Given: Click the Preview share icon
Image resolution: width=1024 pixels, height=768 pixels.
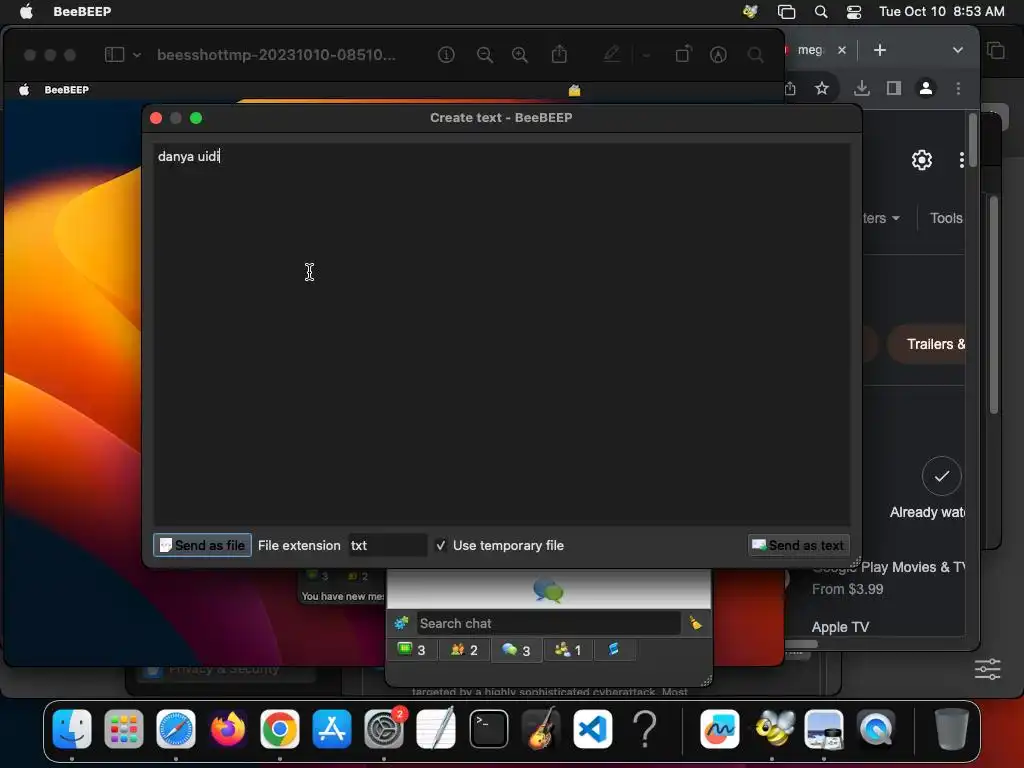Looking at the screenshot, I should click(x=559, y=54).
